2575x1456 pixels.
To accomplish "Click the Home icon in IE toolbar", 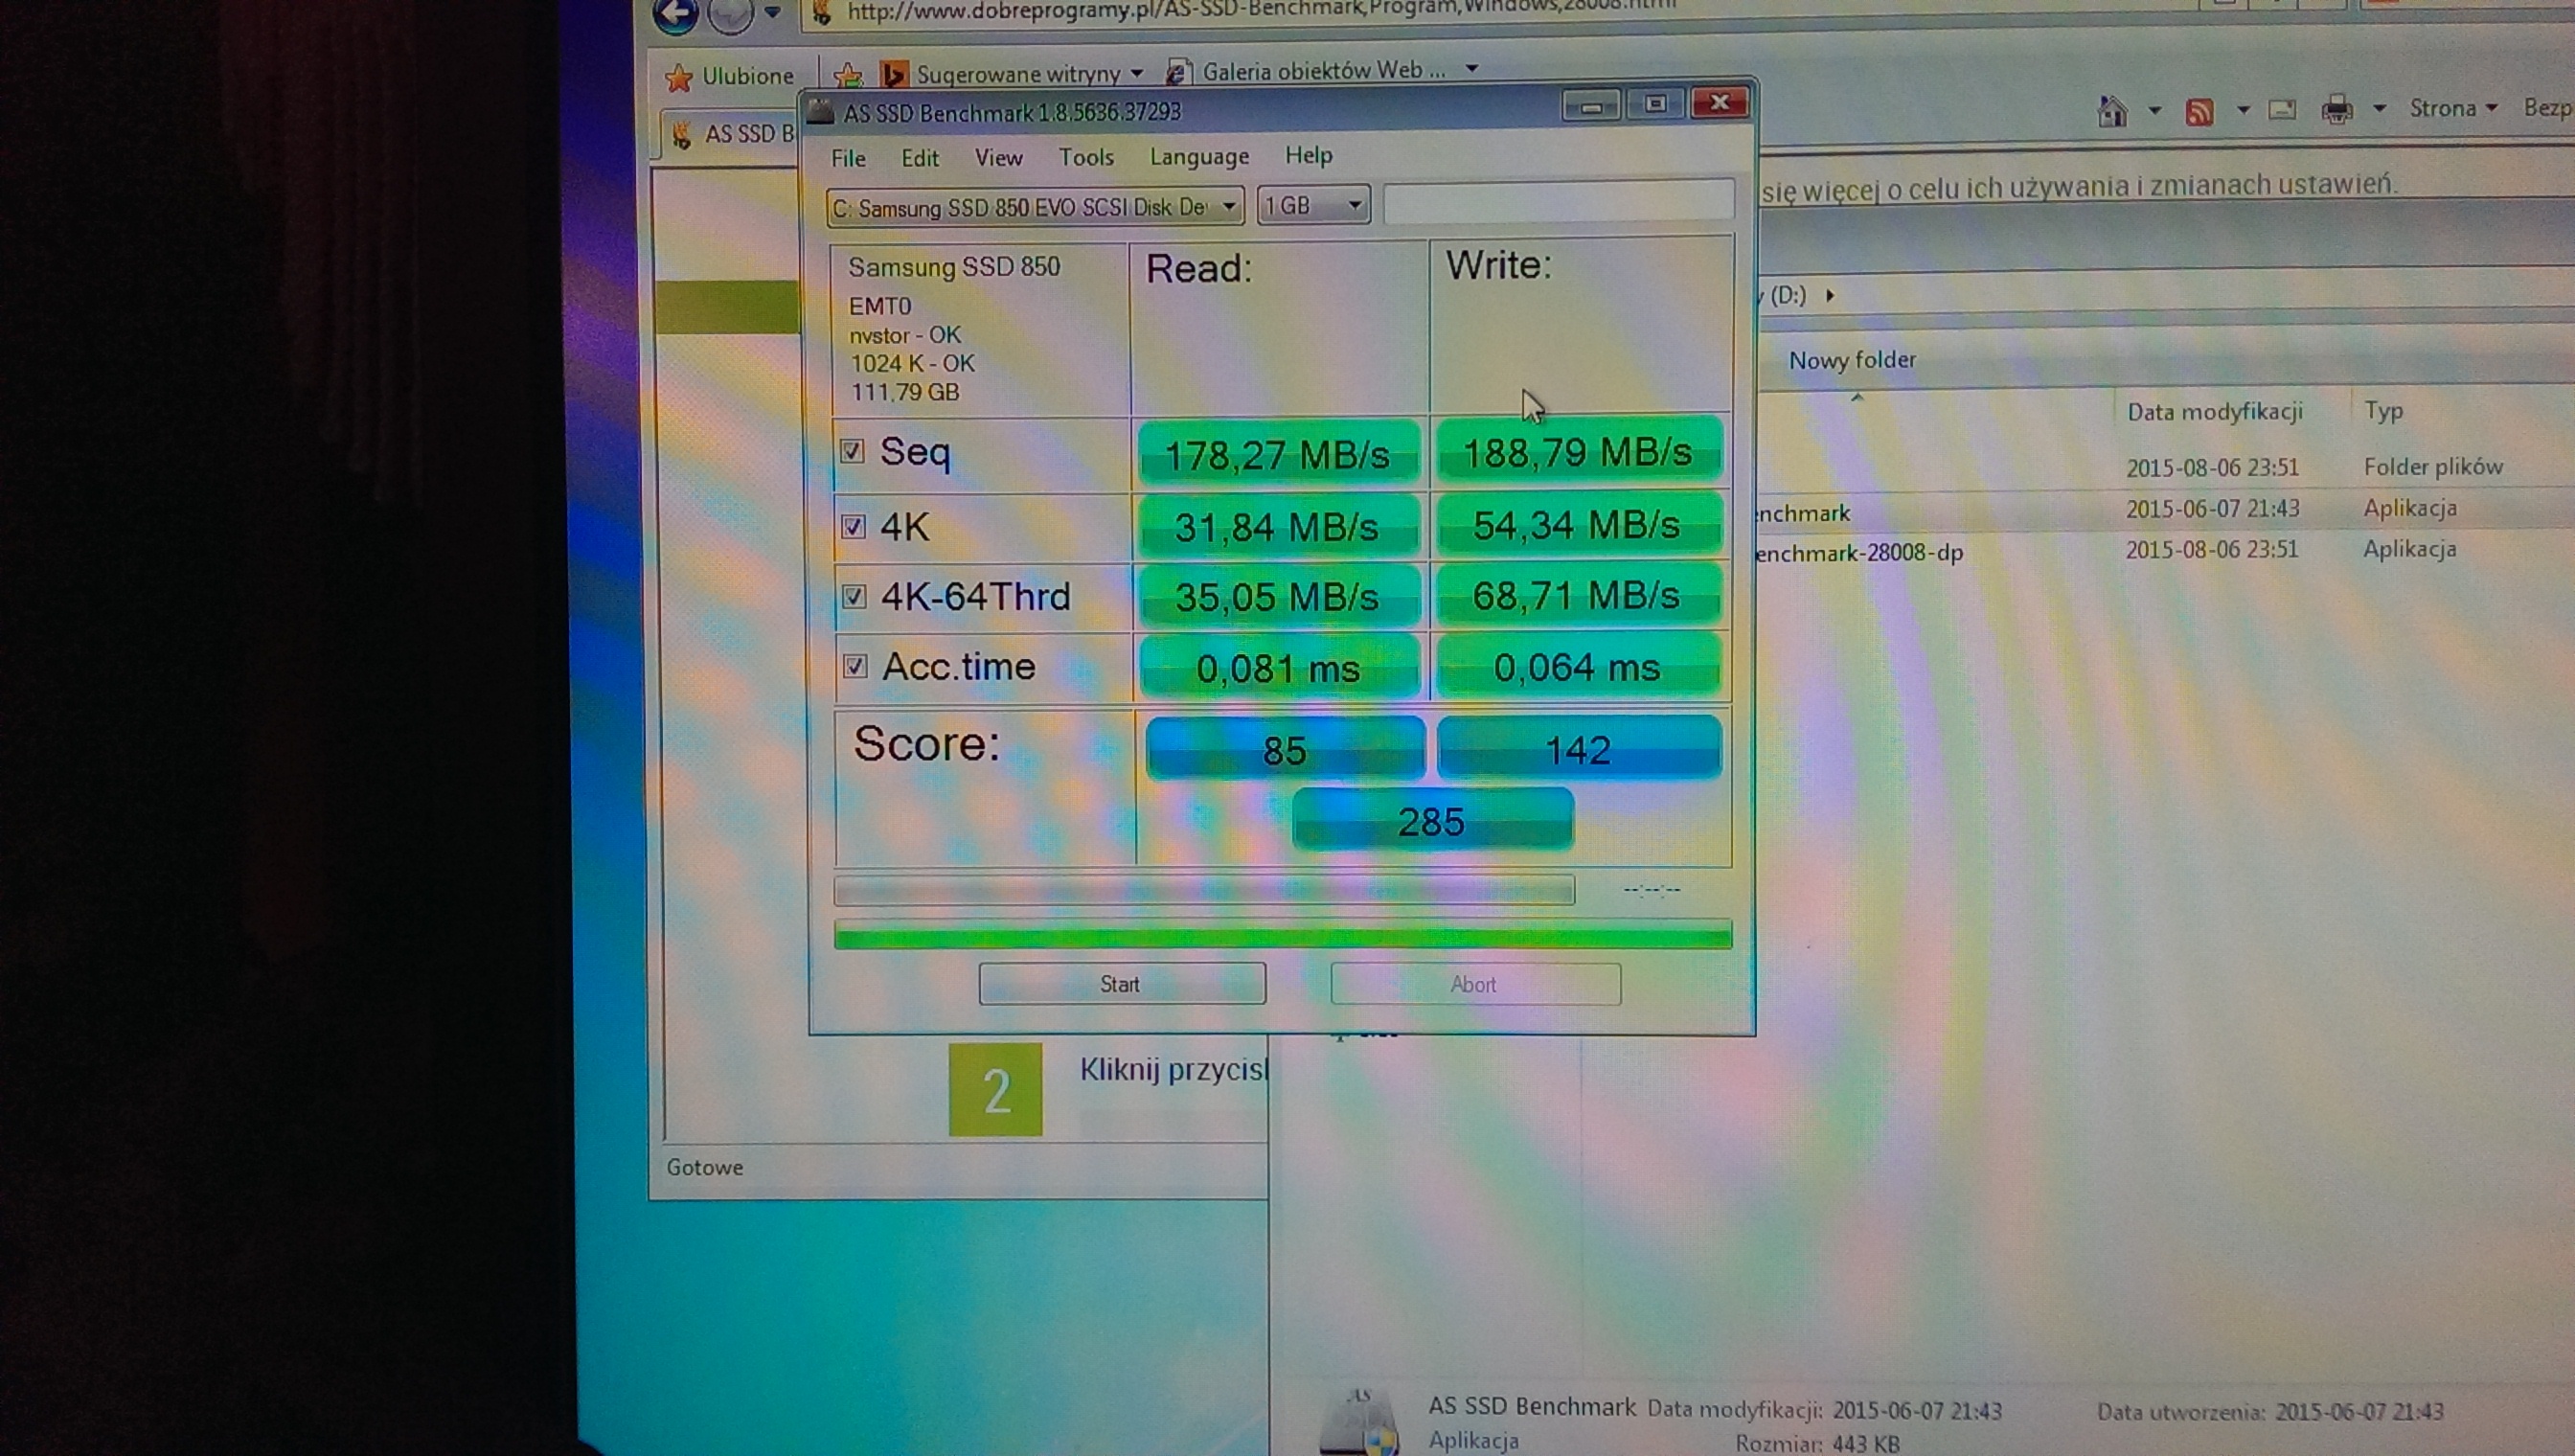I will click(x=2112, y=111).
